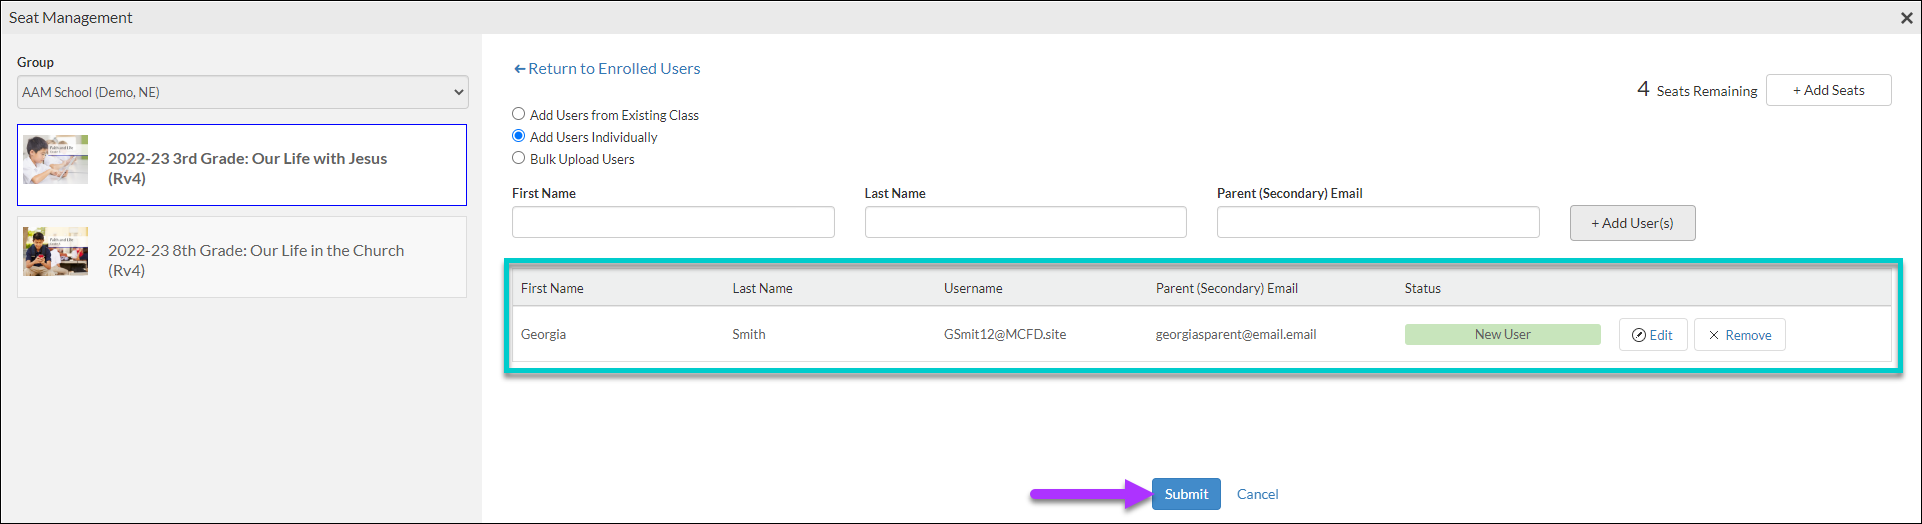Image resolution: width=1922 pixels, height=524 pixels.
Task: Choose Add Users from Existing Class option
Action: [x=519, y=114]
